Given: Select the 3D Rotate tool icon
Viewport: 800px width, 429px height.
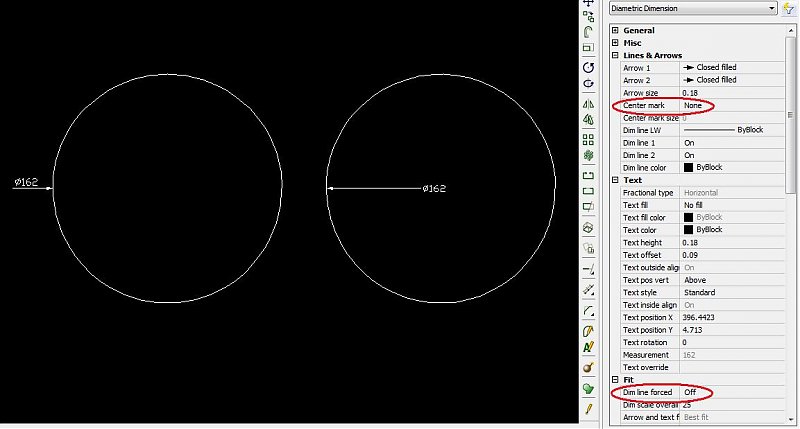Looking at the screenshot, I should pyautogui.click(x=588, y=83).
